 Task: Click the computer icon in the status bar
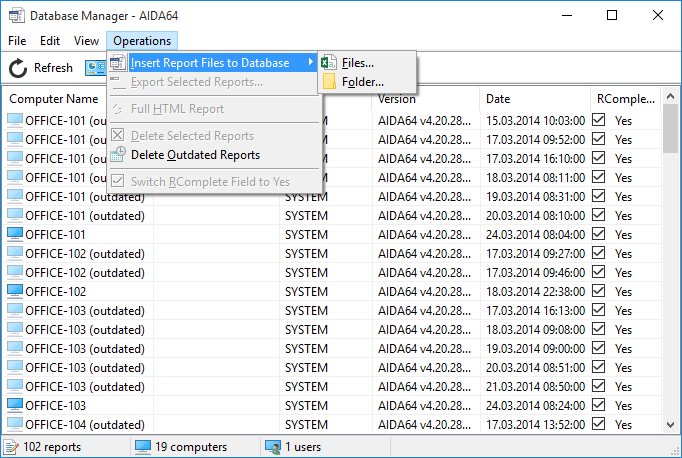143,447
